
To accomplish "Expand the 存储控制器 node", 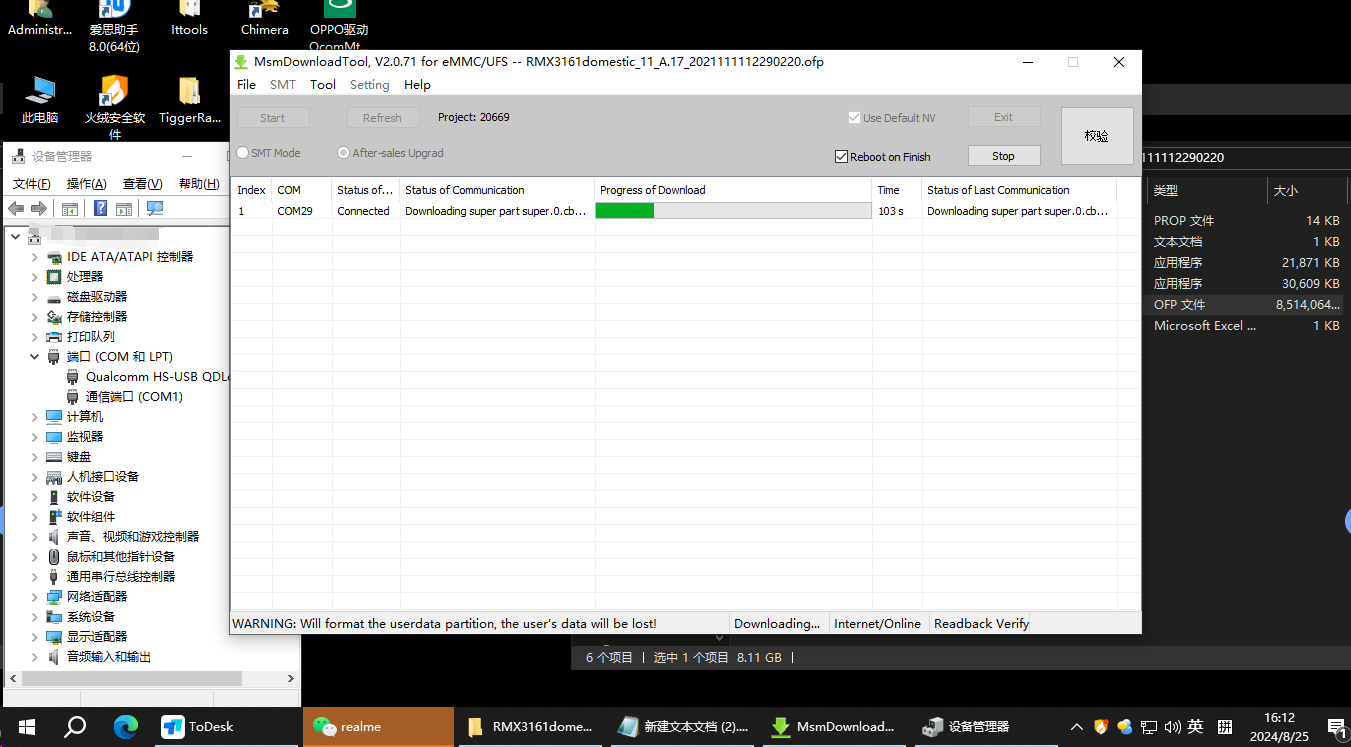I will coord(35,317).
